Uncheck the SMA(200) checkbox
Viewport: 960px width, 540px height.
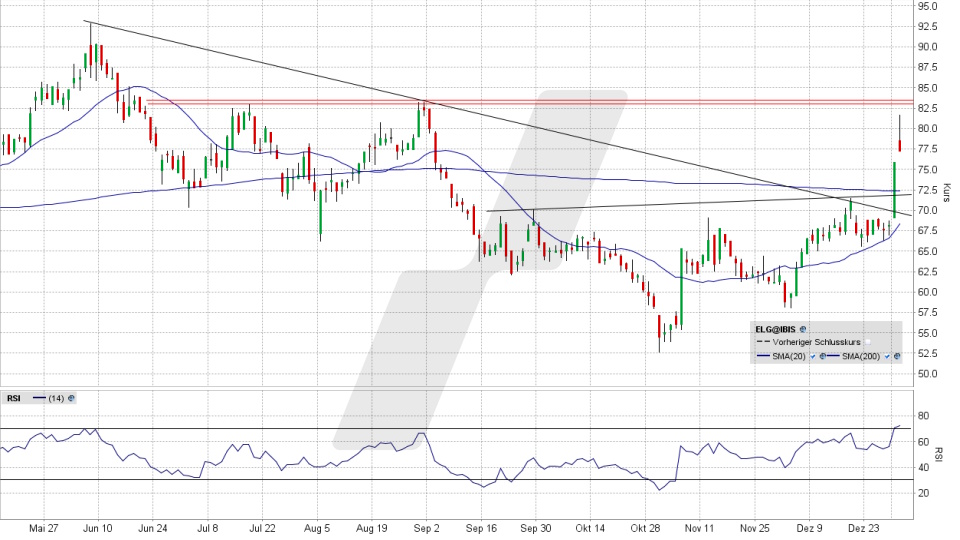(887, 356)
